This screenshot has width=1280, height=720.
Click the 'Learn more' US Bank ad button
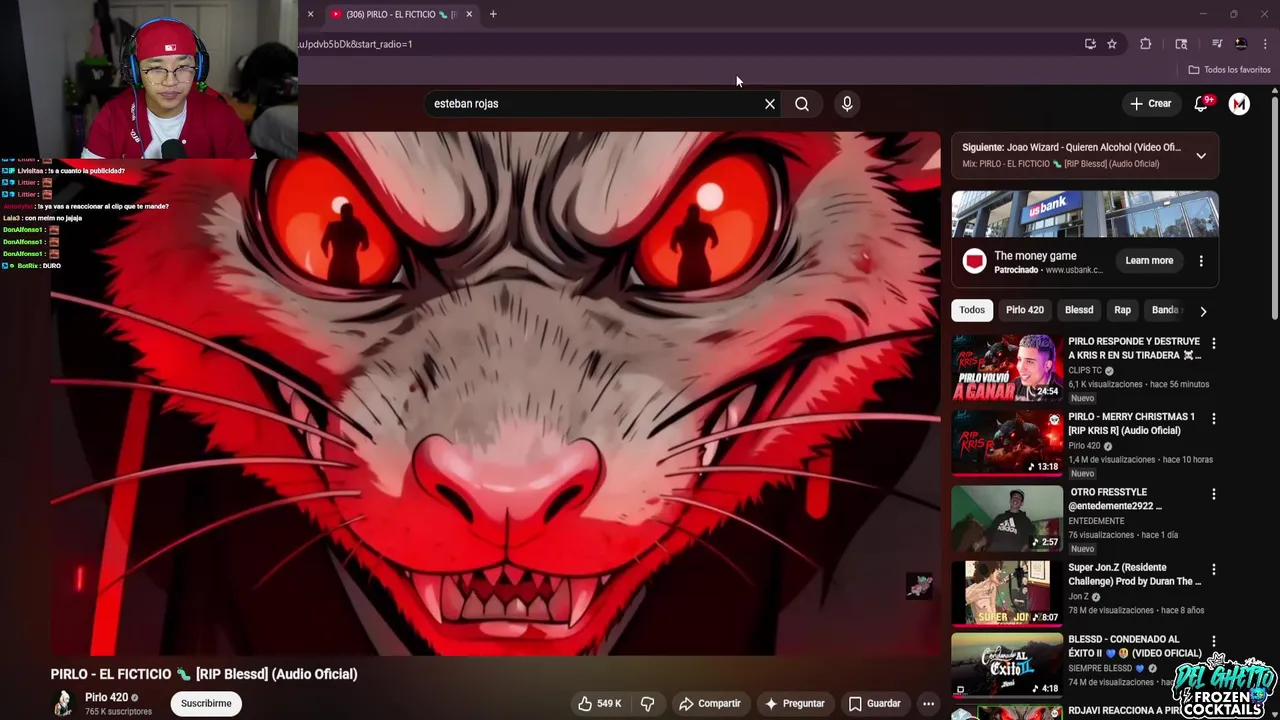tap(1149, 261)
